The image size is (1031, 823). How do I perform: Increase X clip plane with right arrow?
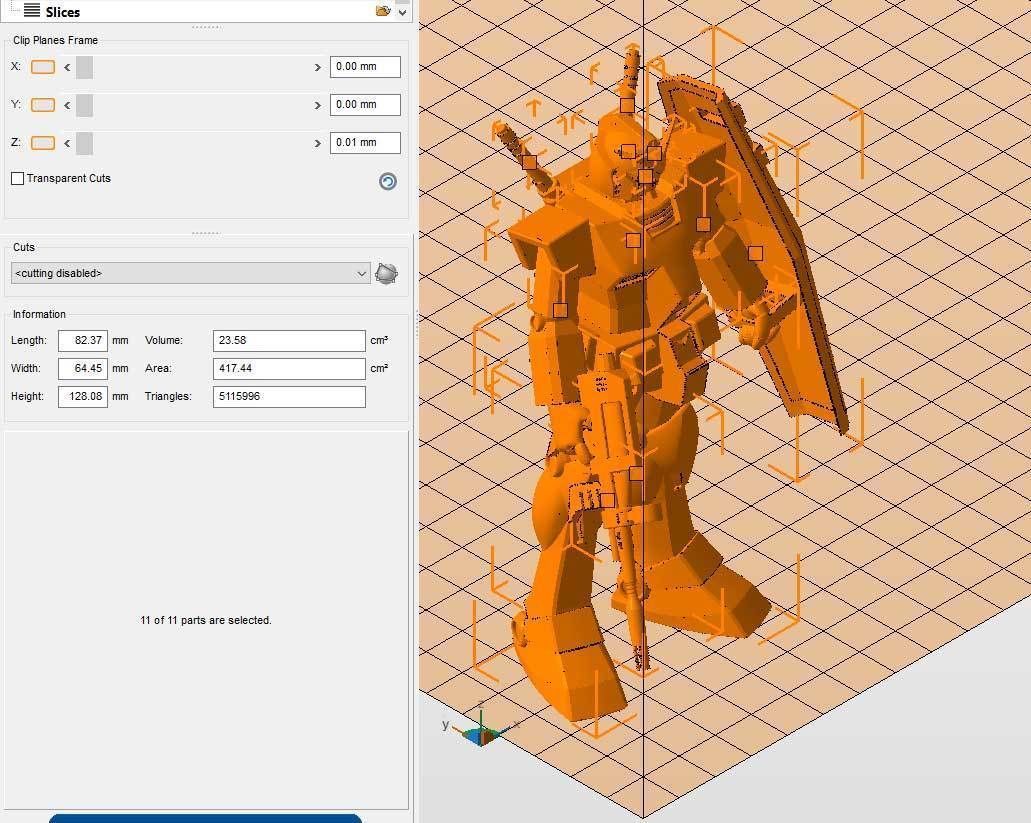tap(318, 67)
